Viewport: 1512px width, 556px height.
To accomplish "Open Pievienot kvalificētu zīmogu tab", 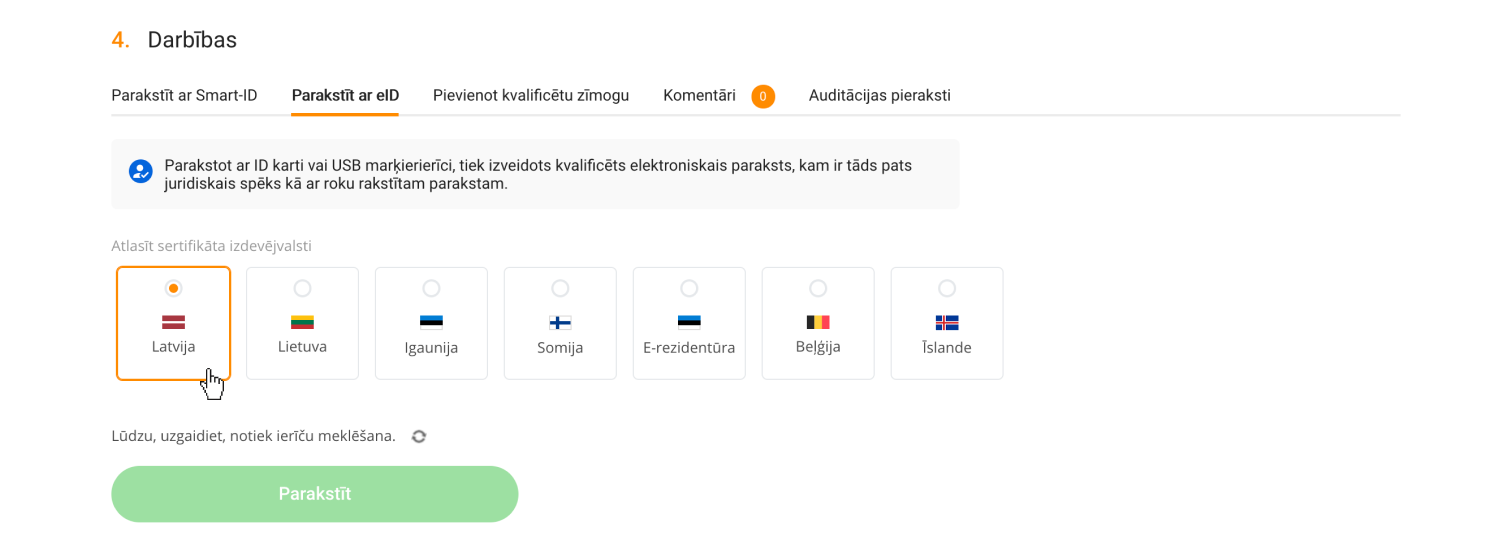I will pyautogui.click(x=531, y=96).
